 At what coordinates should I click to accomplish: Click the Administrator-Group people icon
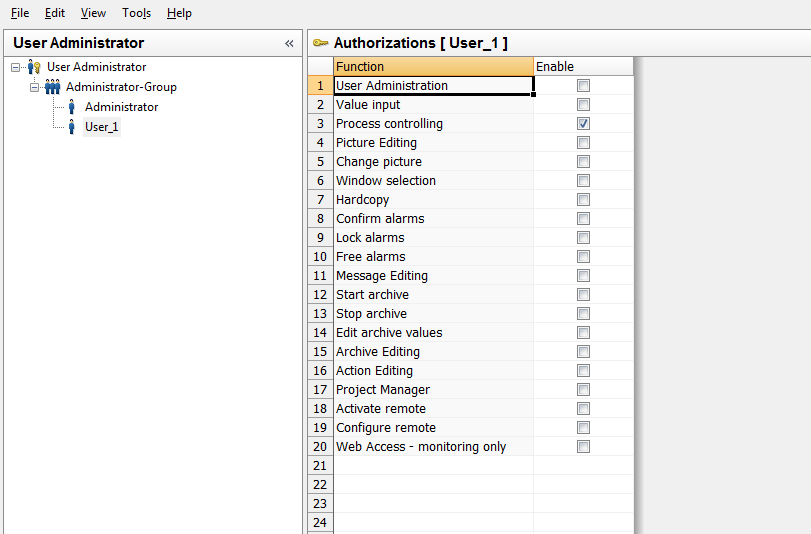pos(52,87)
